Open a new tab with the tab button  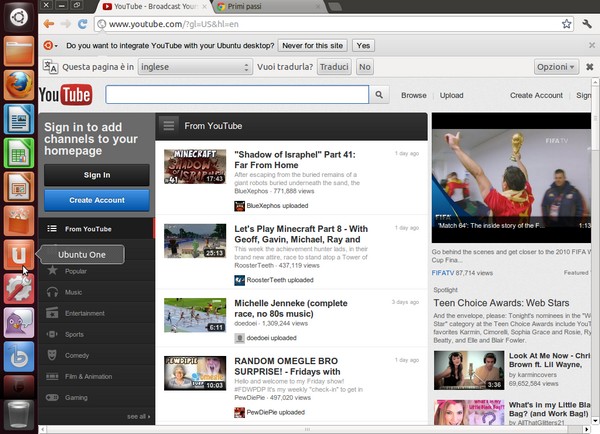(335, 7)
